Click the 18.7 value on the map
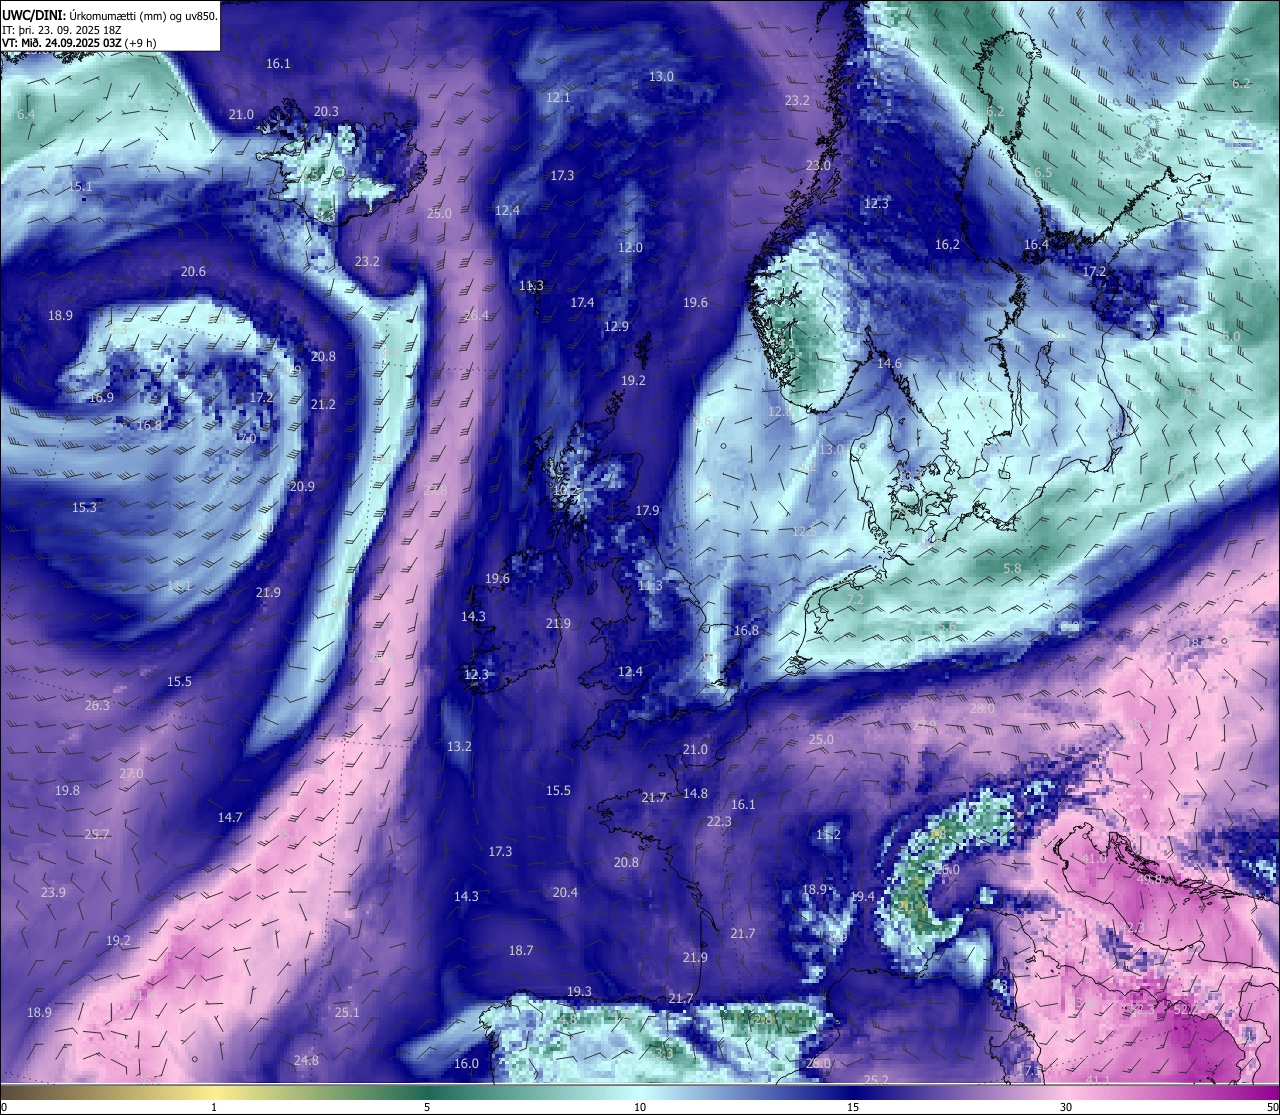This screenshot has height=1115, width=1280. coord(521,951)
